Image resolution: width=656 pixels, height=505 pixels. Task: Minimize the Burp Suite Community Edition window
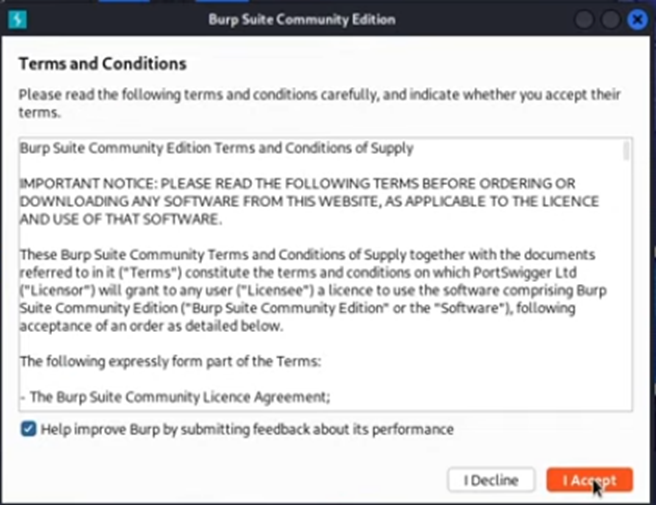tap(584, 19)
